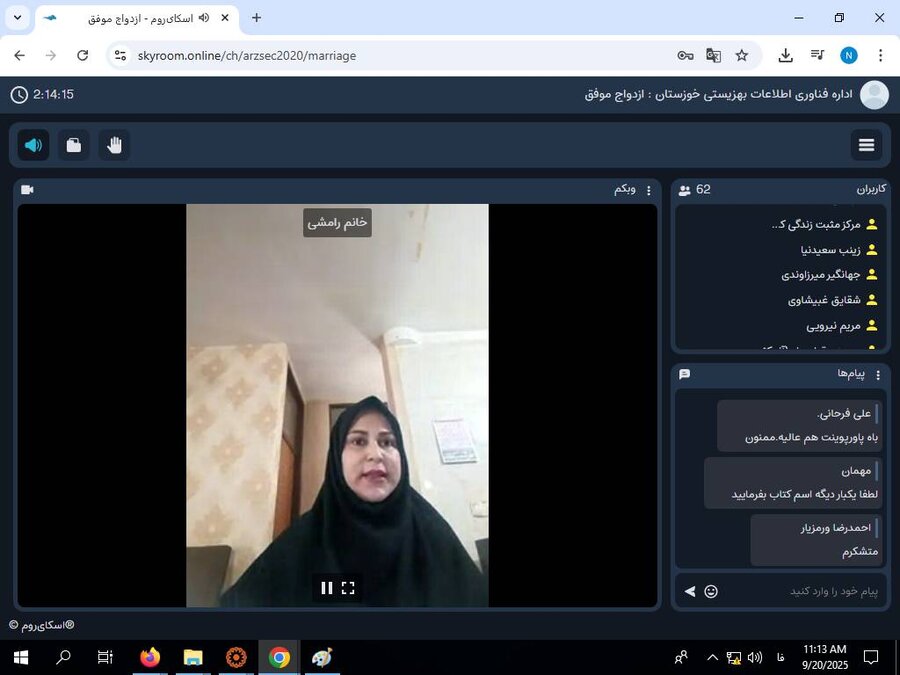Image resolution: width=900 pixels, height=675 pixels.
Task: Toggle the microphone icon next to شقایق غبیشاوی
Action: (x=871, y=299)
